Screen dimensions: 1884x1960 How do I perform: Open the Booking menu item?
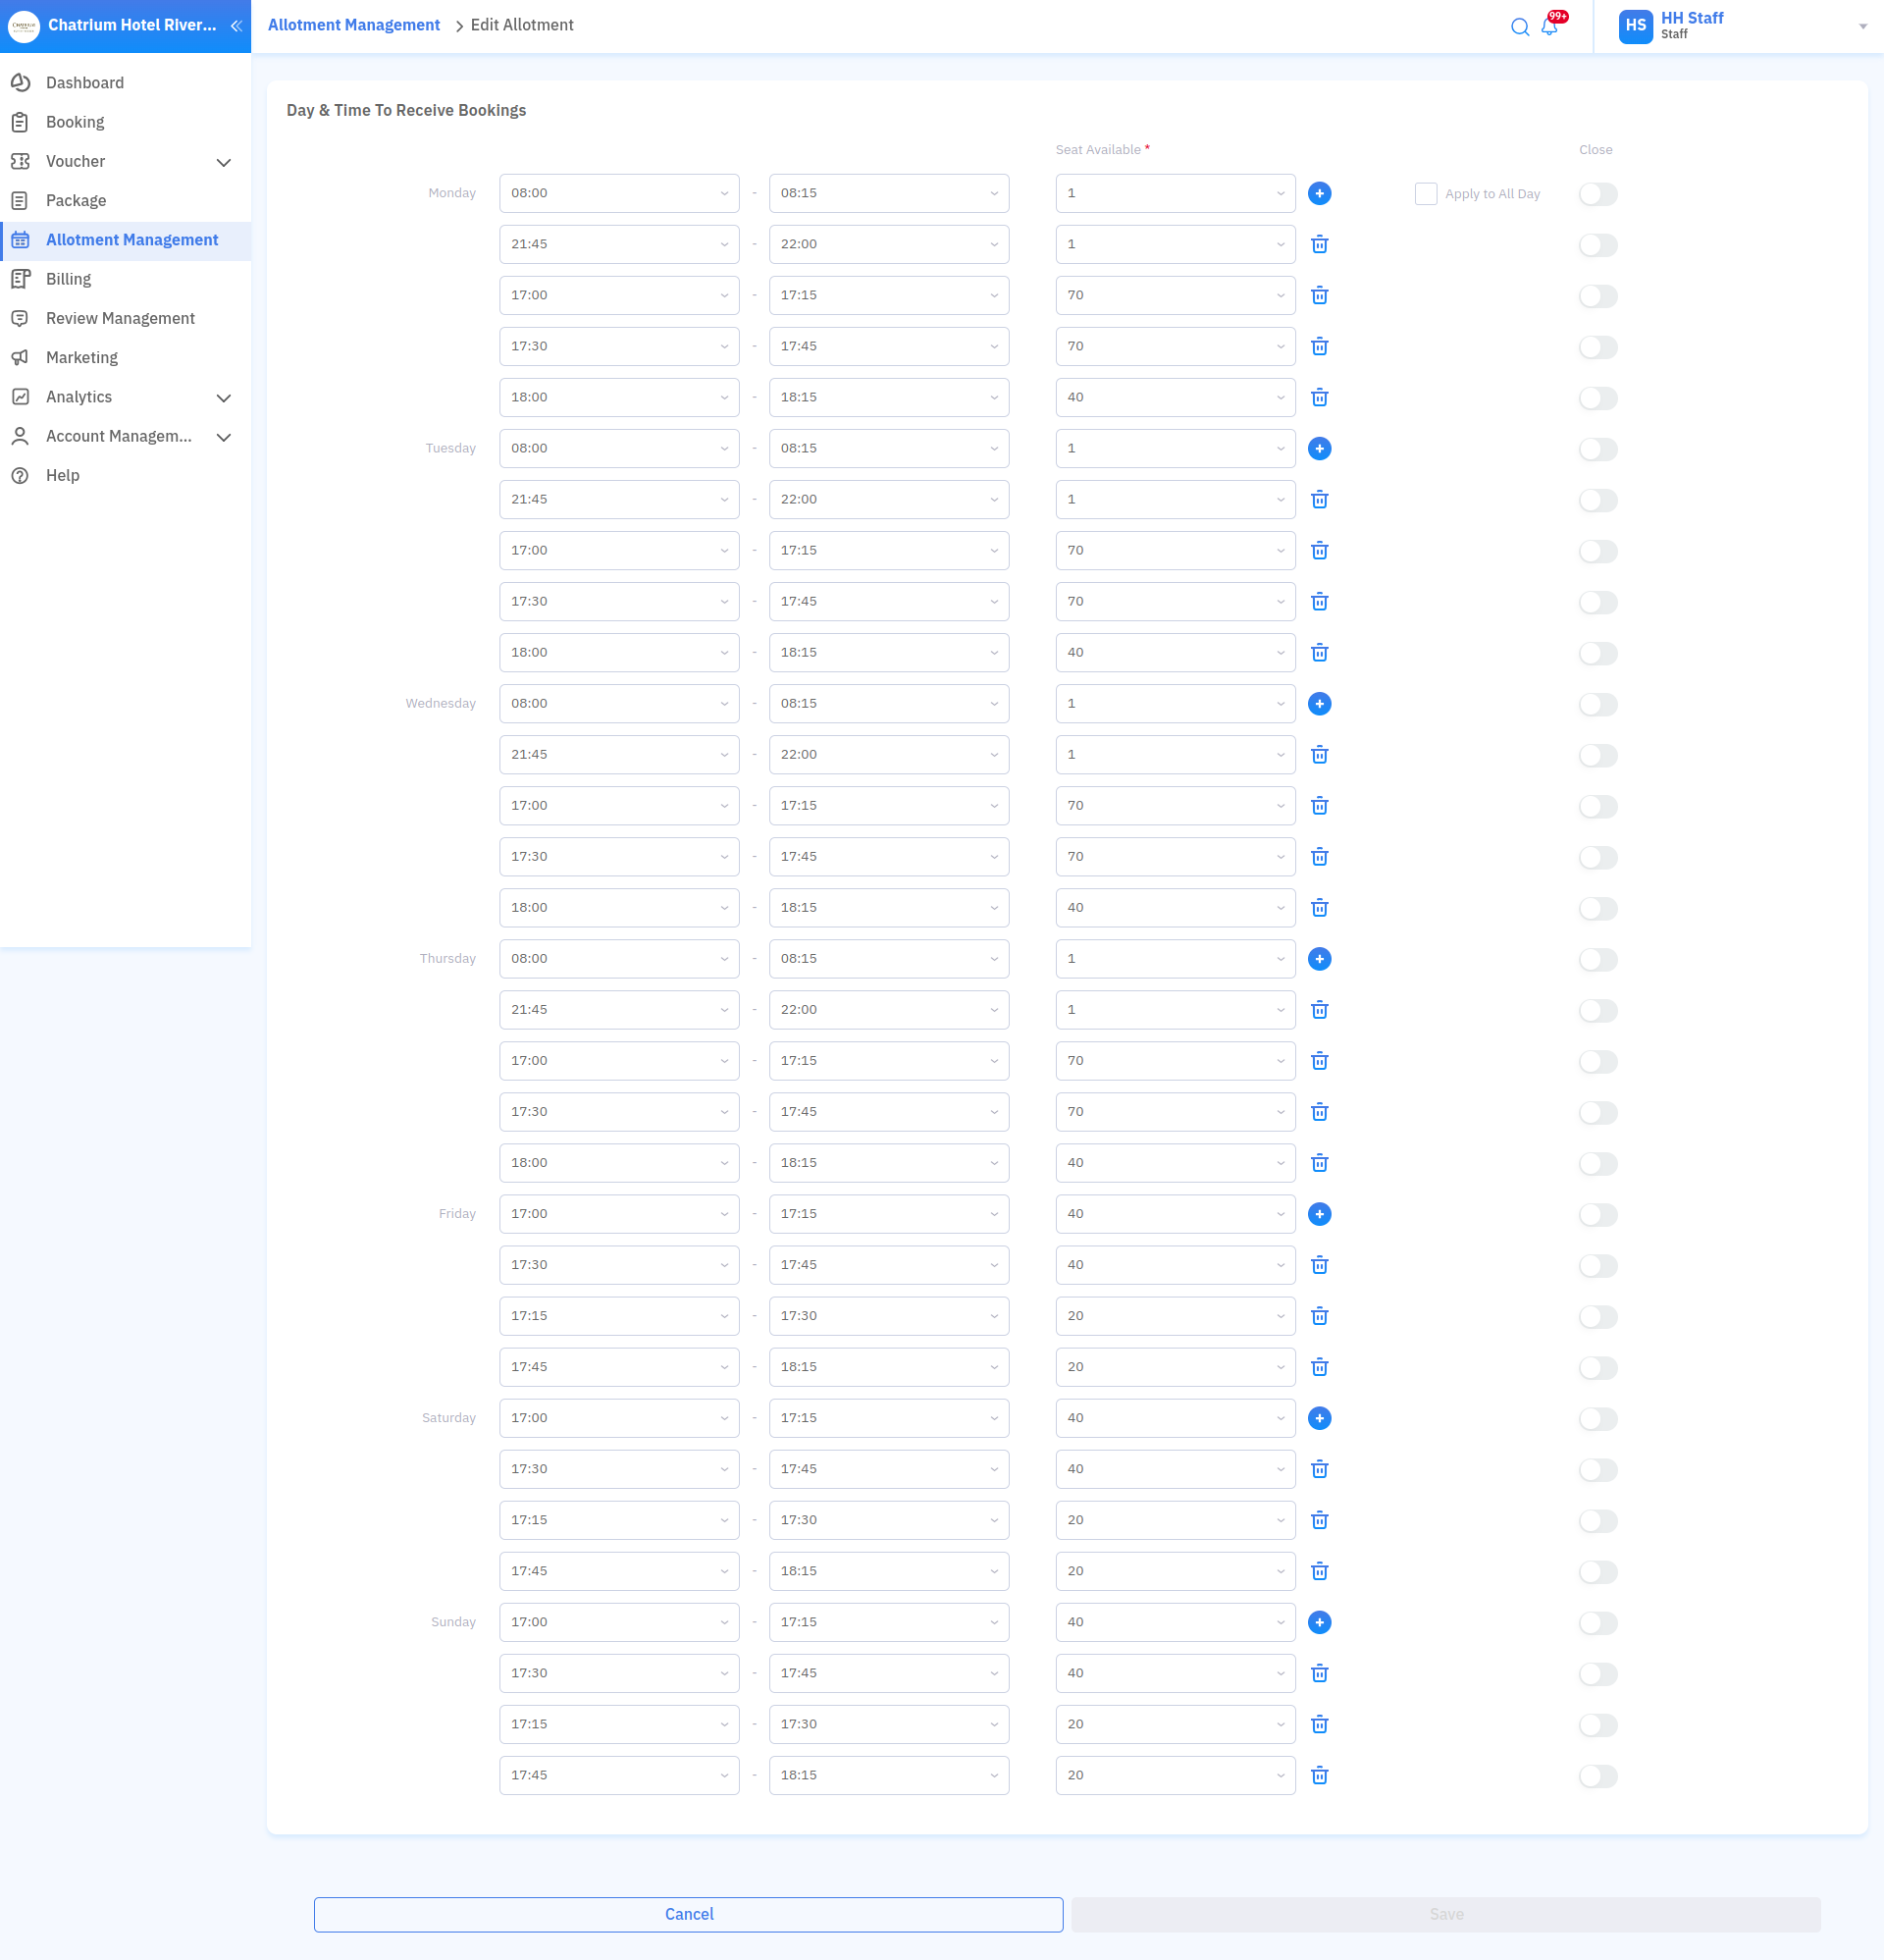(75, 122)
